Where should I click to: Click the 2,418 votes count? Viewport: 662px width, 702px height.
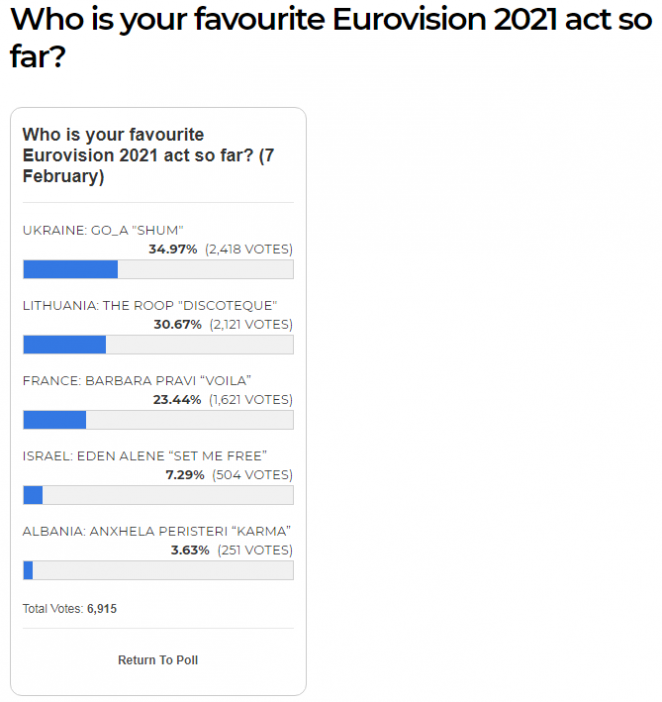[249, 249]
